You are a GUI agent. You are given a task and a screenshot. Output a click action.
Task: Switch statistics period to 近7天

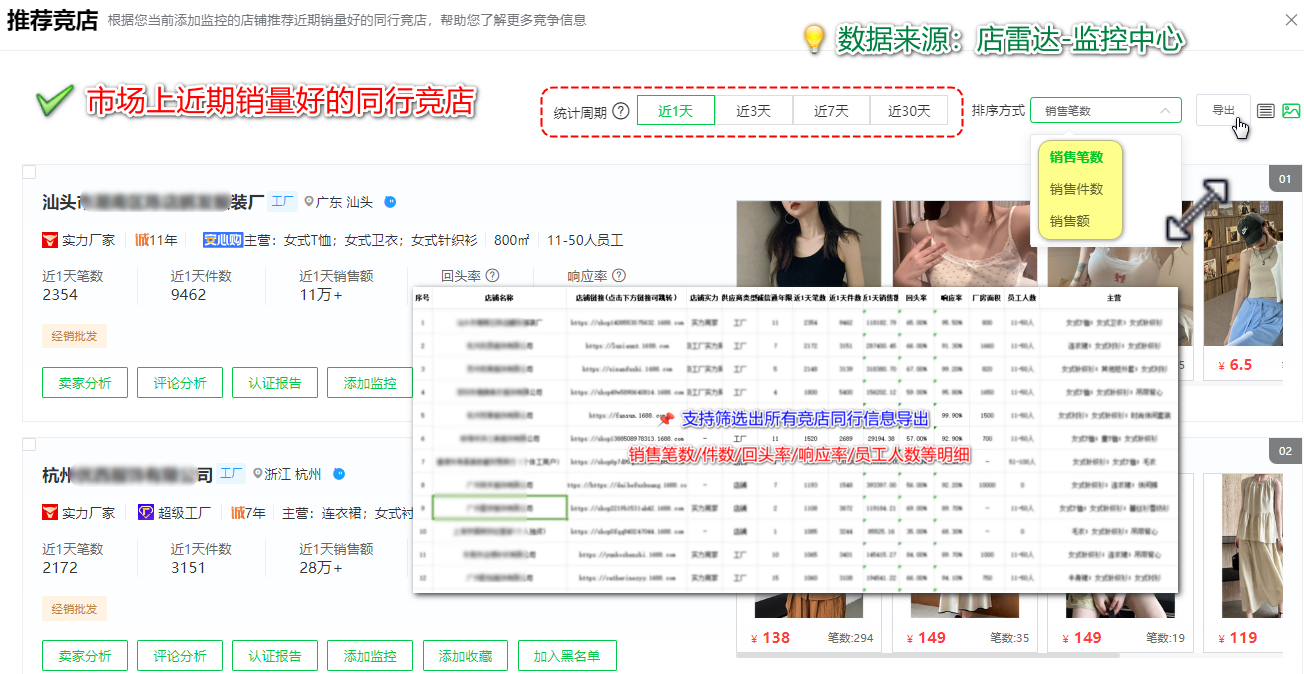[x=831, y=111]
